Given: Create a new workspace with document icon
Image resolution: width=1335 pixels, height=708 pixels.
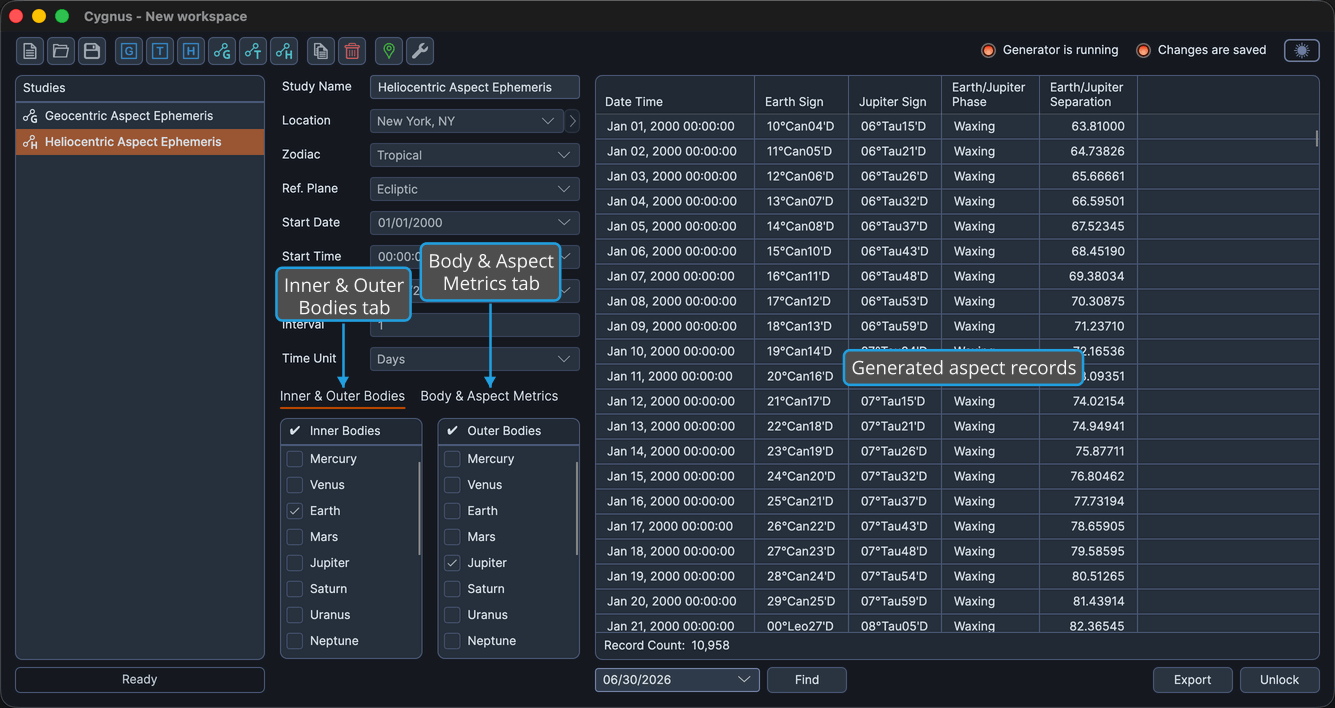Looking at the screenshot, I should (30, 51).
